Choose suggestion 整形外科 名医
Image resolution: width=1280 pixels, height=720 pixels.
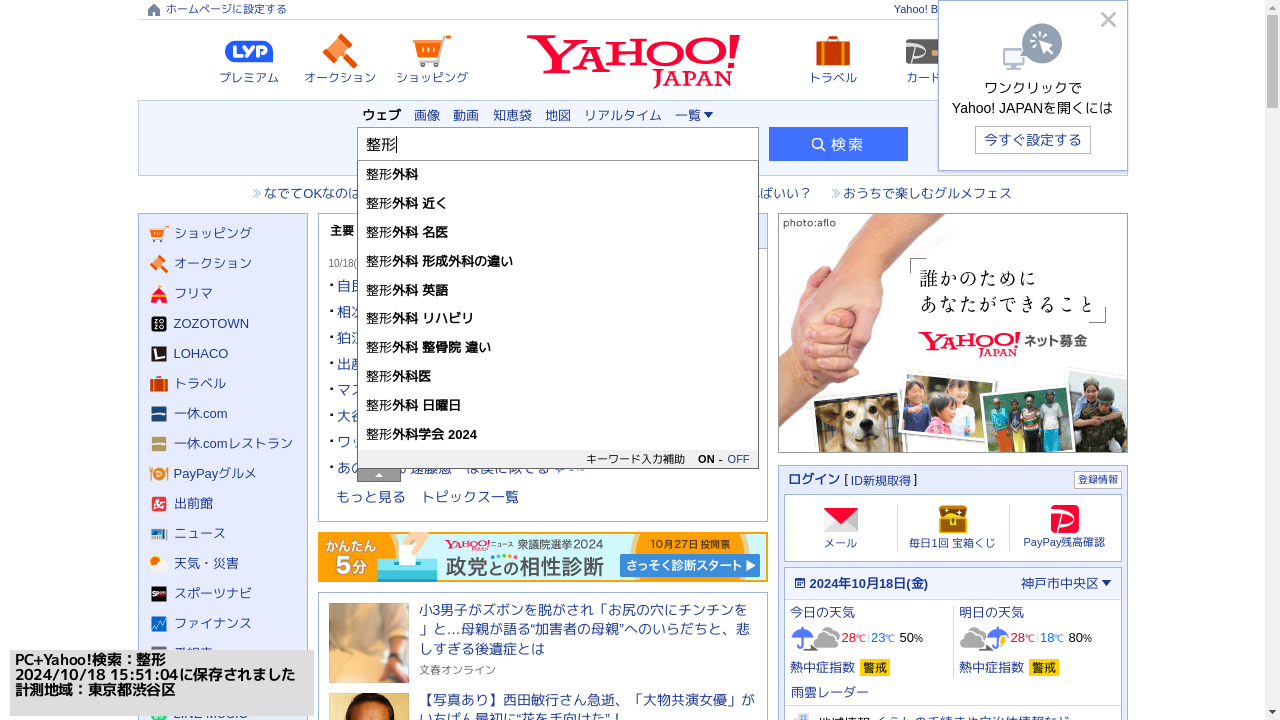[x=558, y=232]
